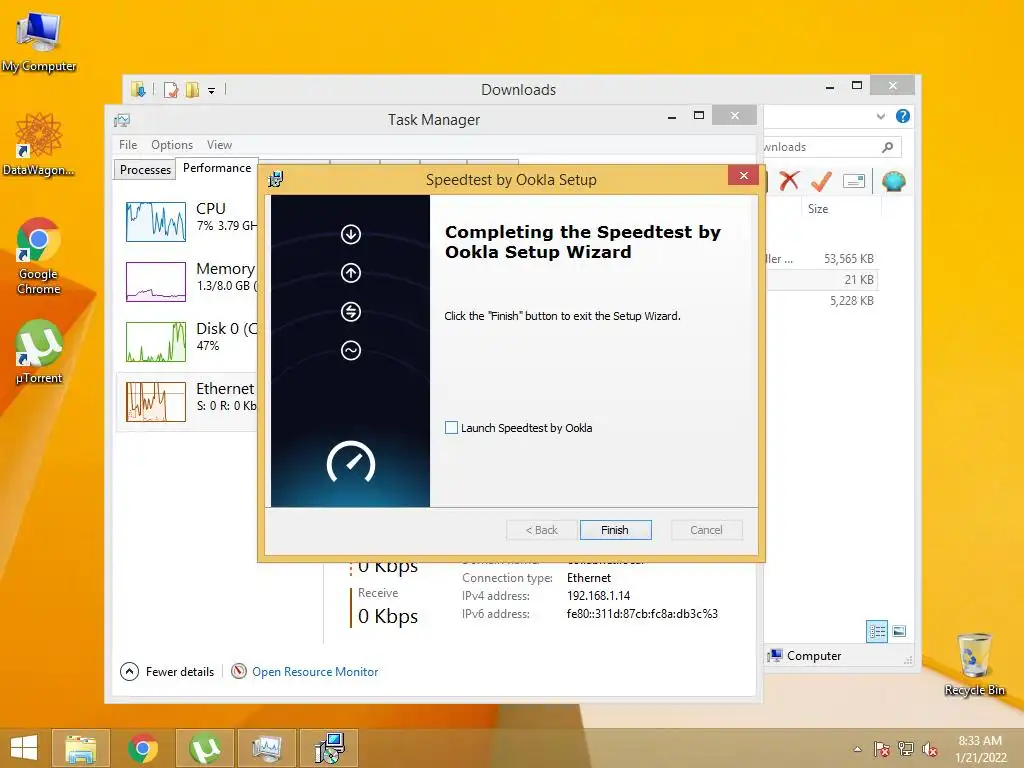Viewport: 1024px width, 768px height.
Task: Select the Ethernet graph thumbnail
Action: pyautogui.click(x=156, y=402)
